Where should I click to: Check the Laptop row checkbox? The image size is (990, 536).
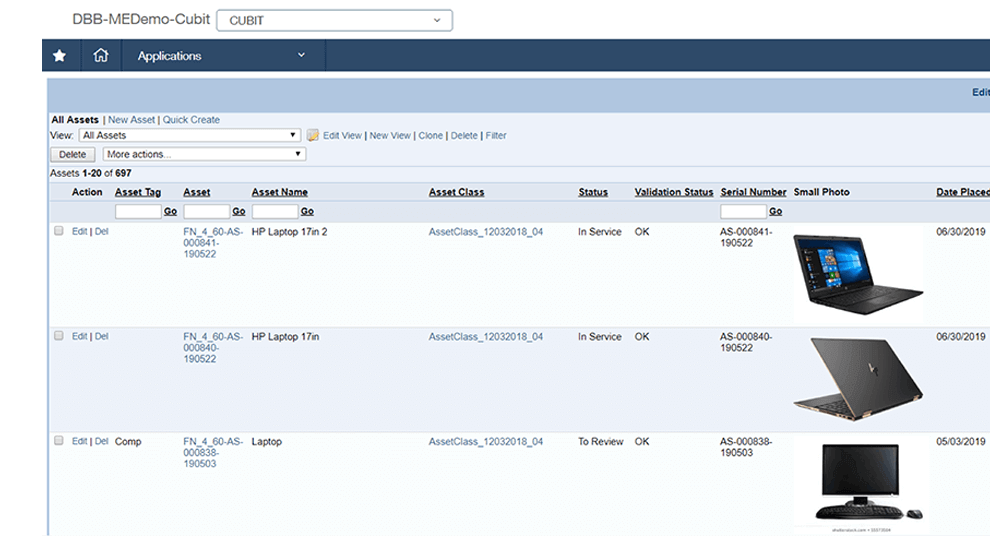pyautogui.click(x=59, y=441)
